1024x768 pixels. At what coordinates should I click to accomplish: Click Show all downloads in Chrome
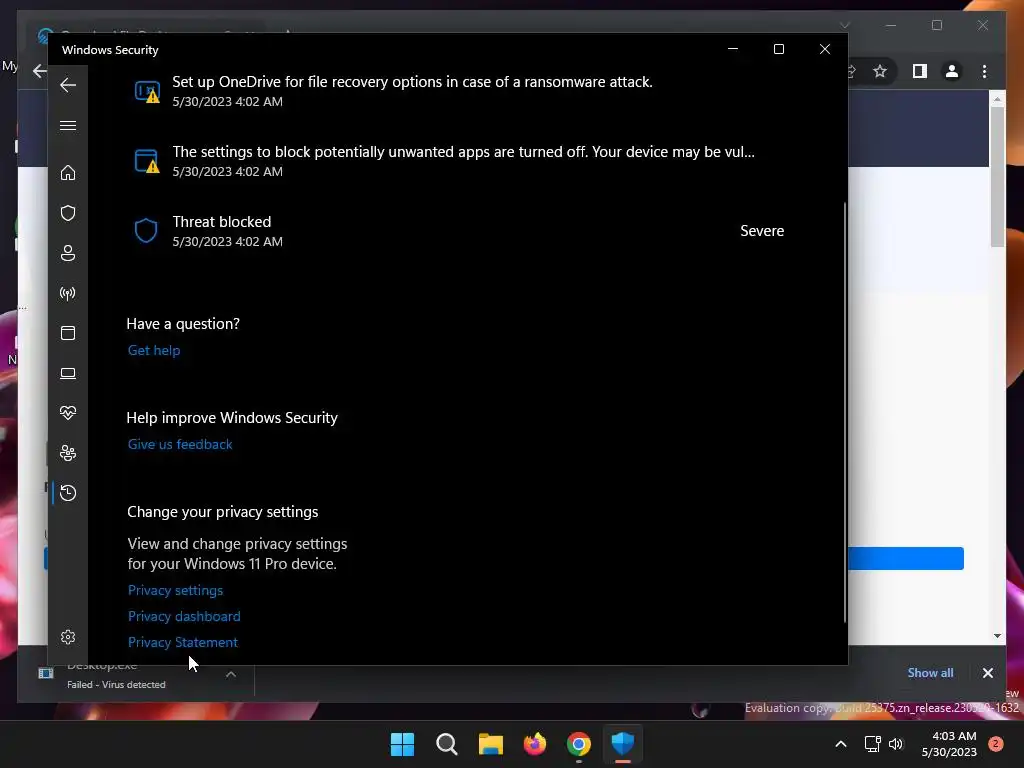click(x=930, y=673)
